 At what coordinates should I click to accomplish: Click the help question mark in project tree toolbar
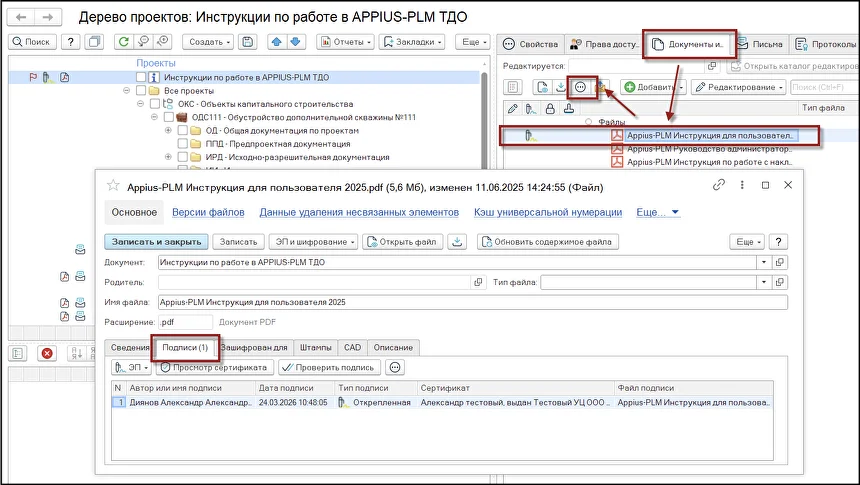[70, 42]
